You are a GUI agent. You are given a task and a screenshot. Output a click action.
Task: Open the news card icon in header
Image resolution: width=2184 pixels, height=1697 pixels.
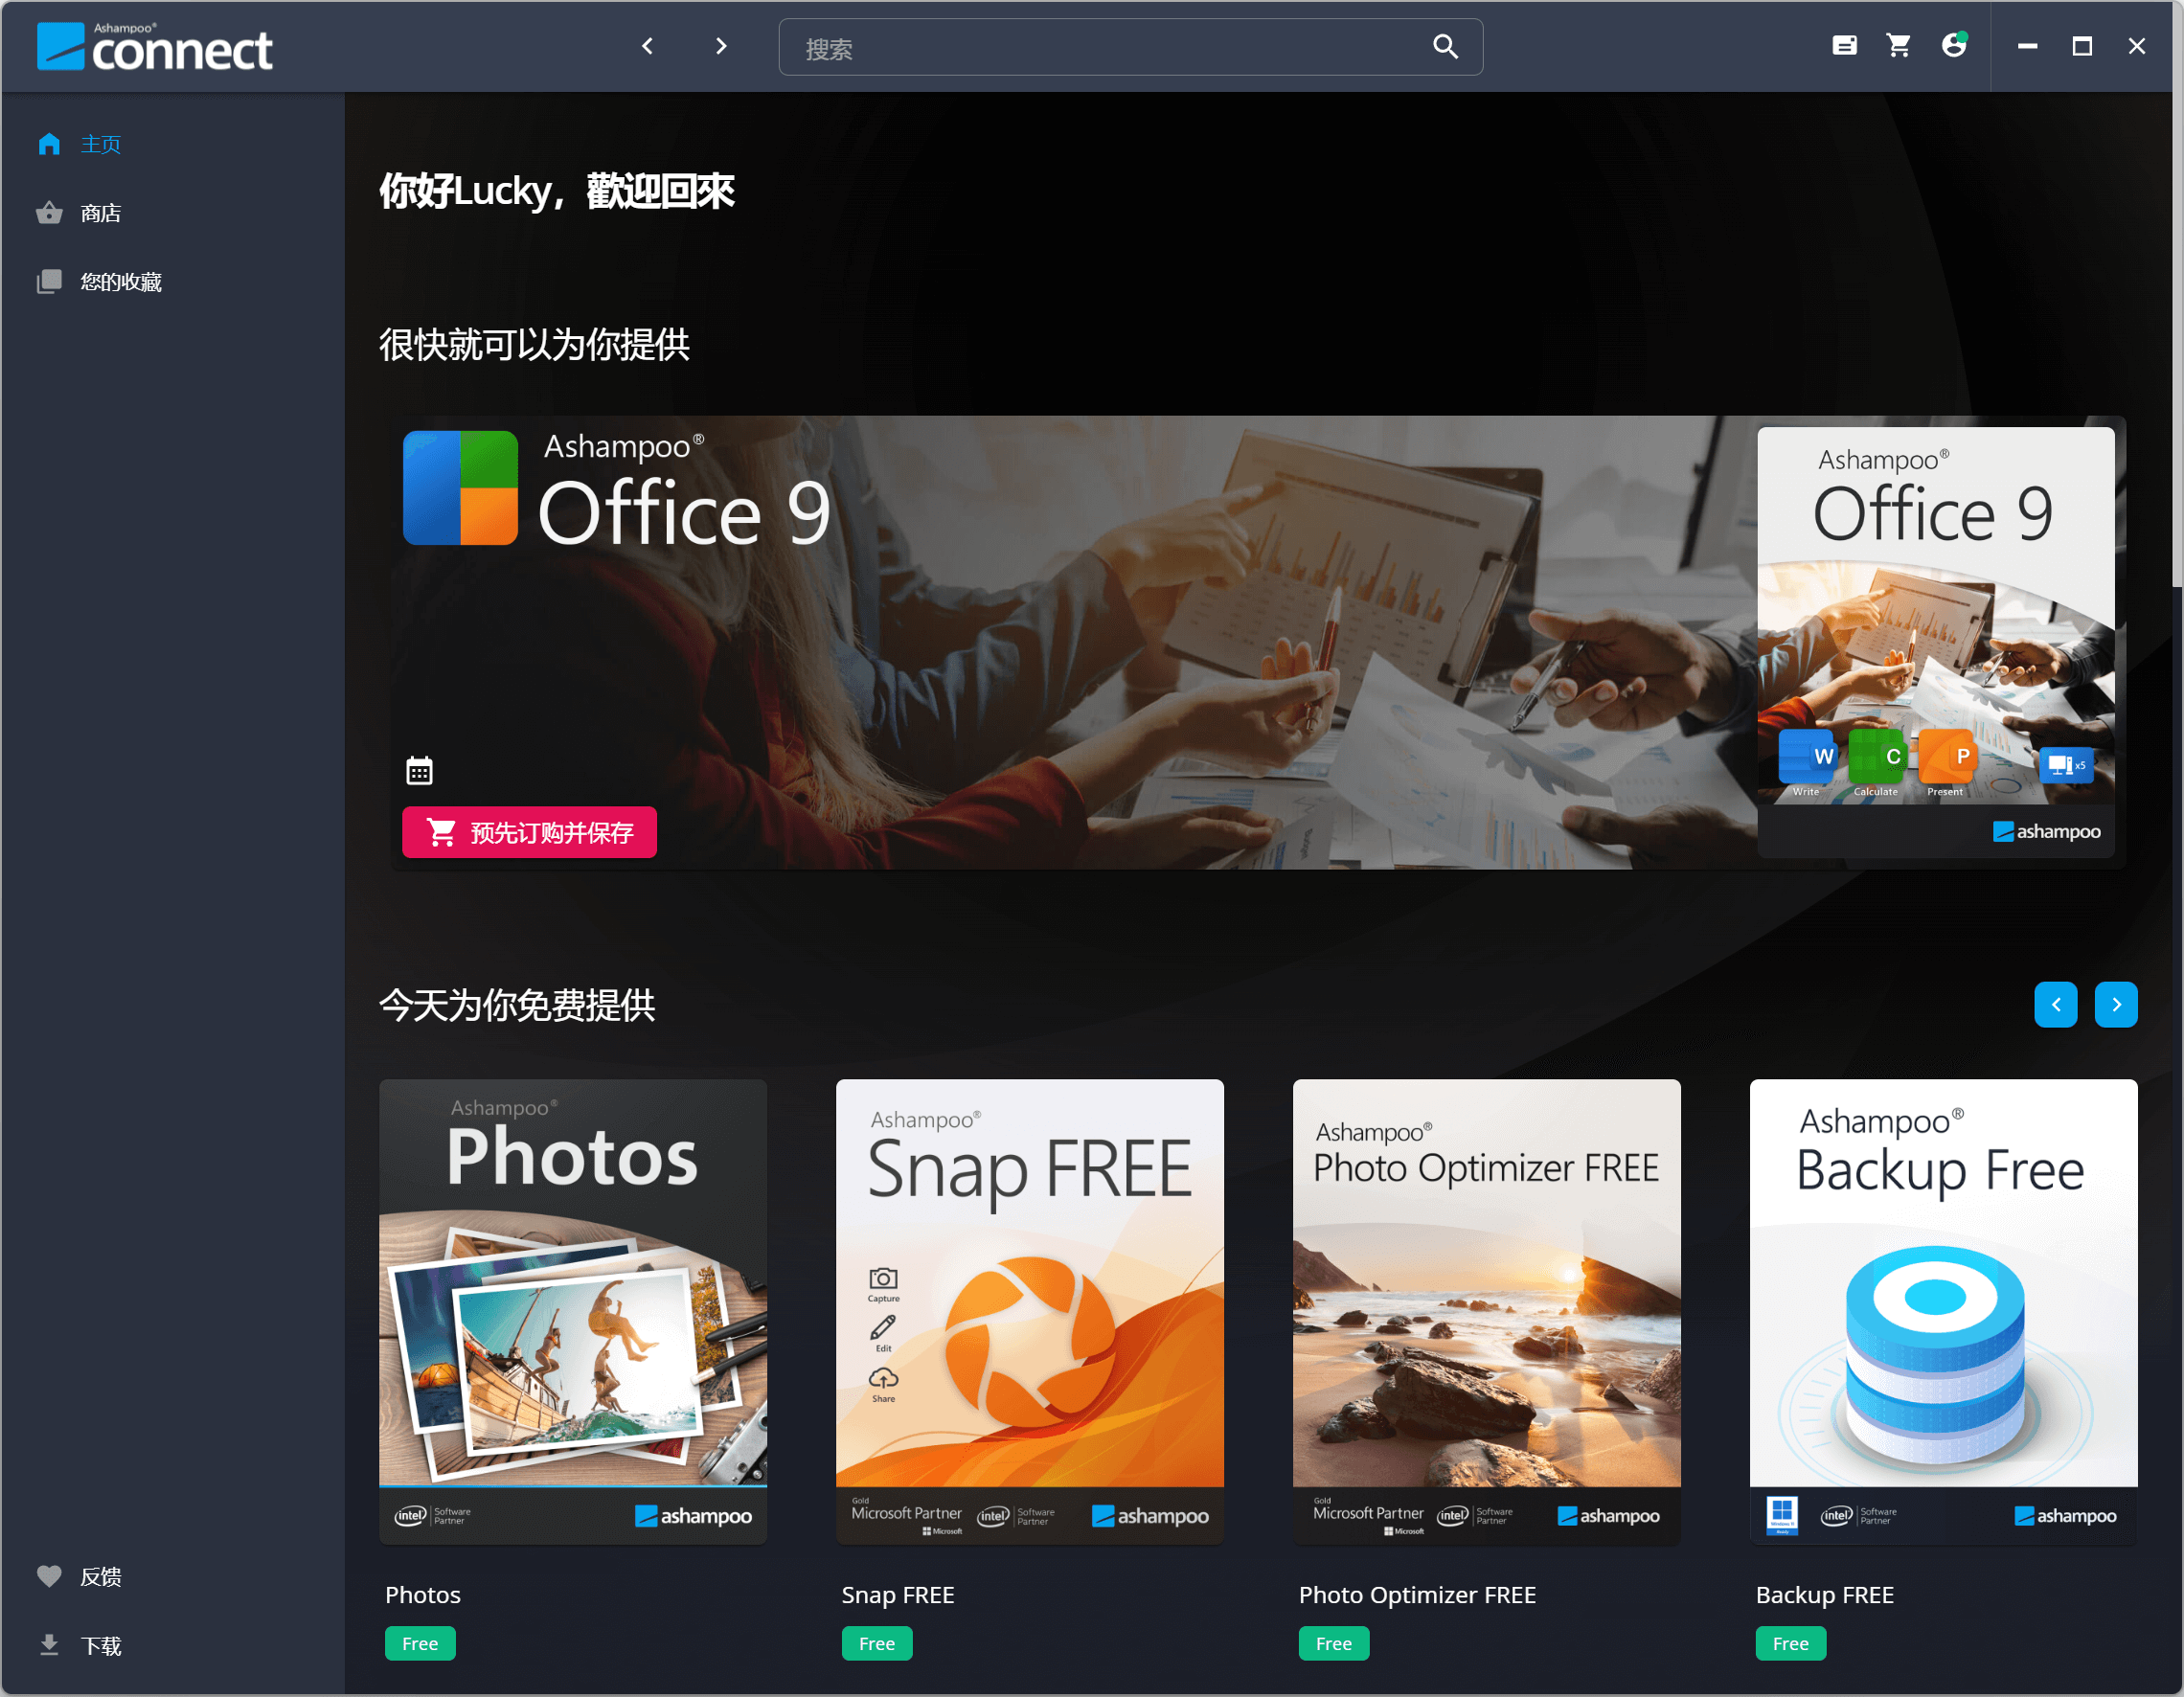point(1844,46)
